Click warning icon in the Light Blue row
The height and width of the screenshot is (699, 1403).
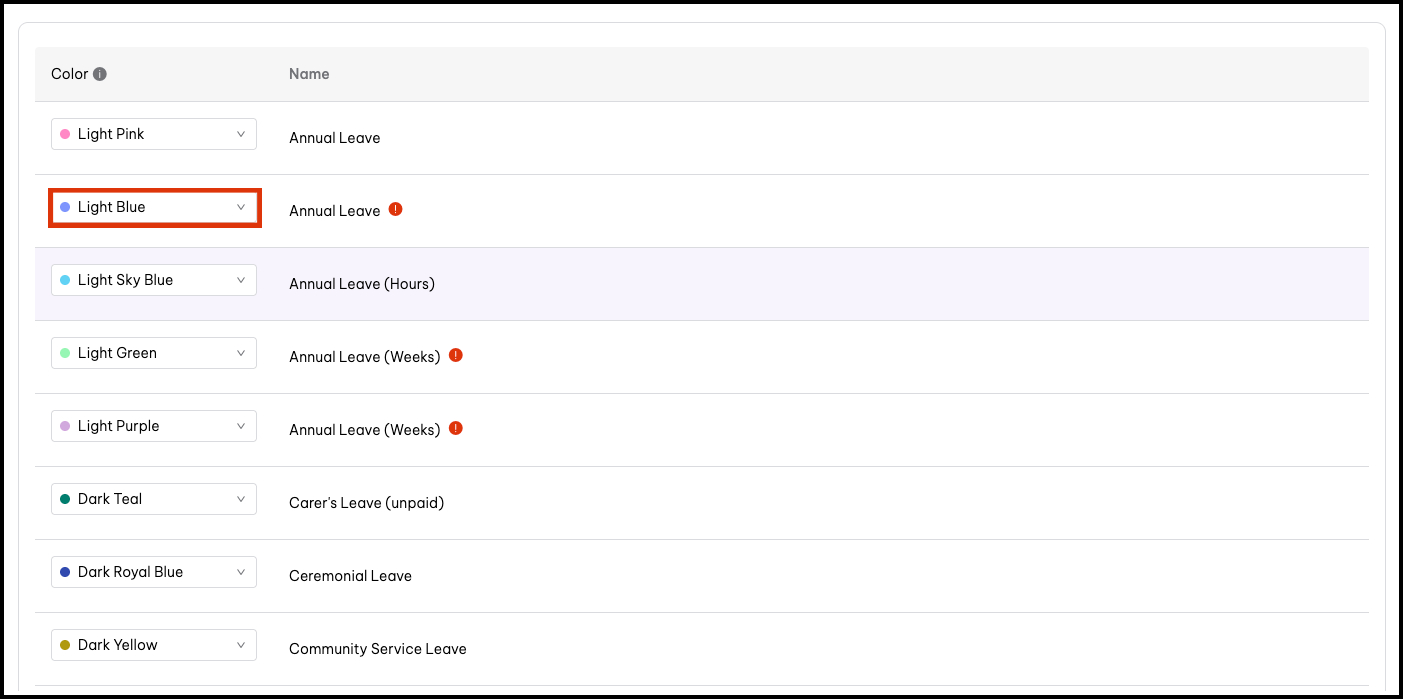pyautogui.click(x=395, y=210)
